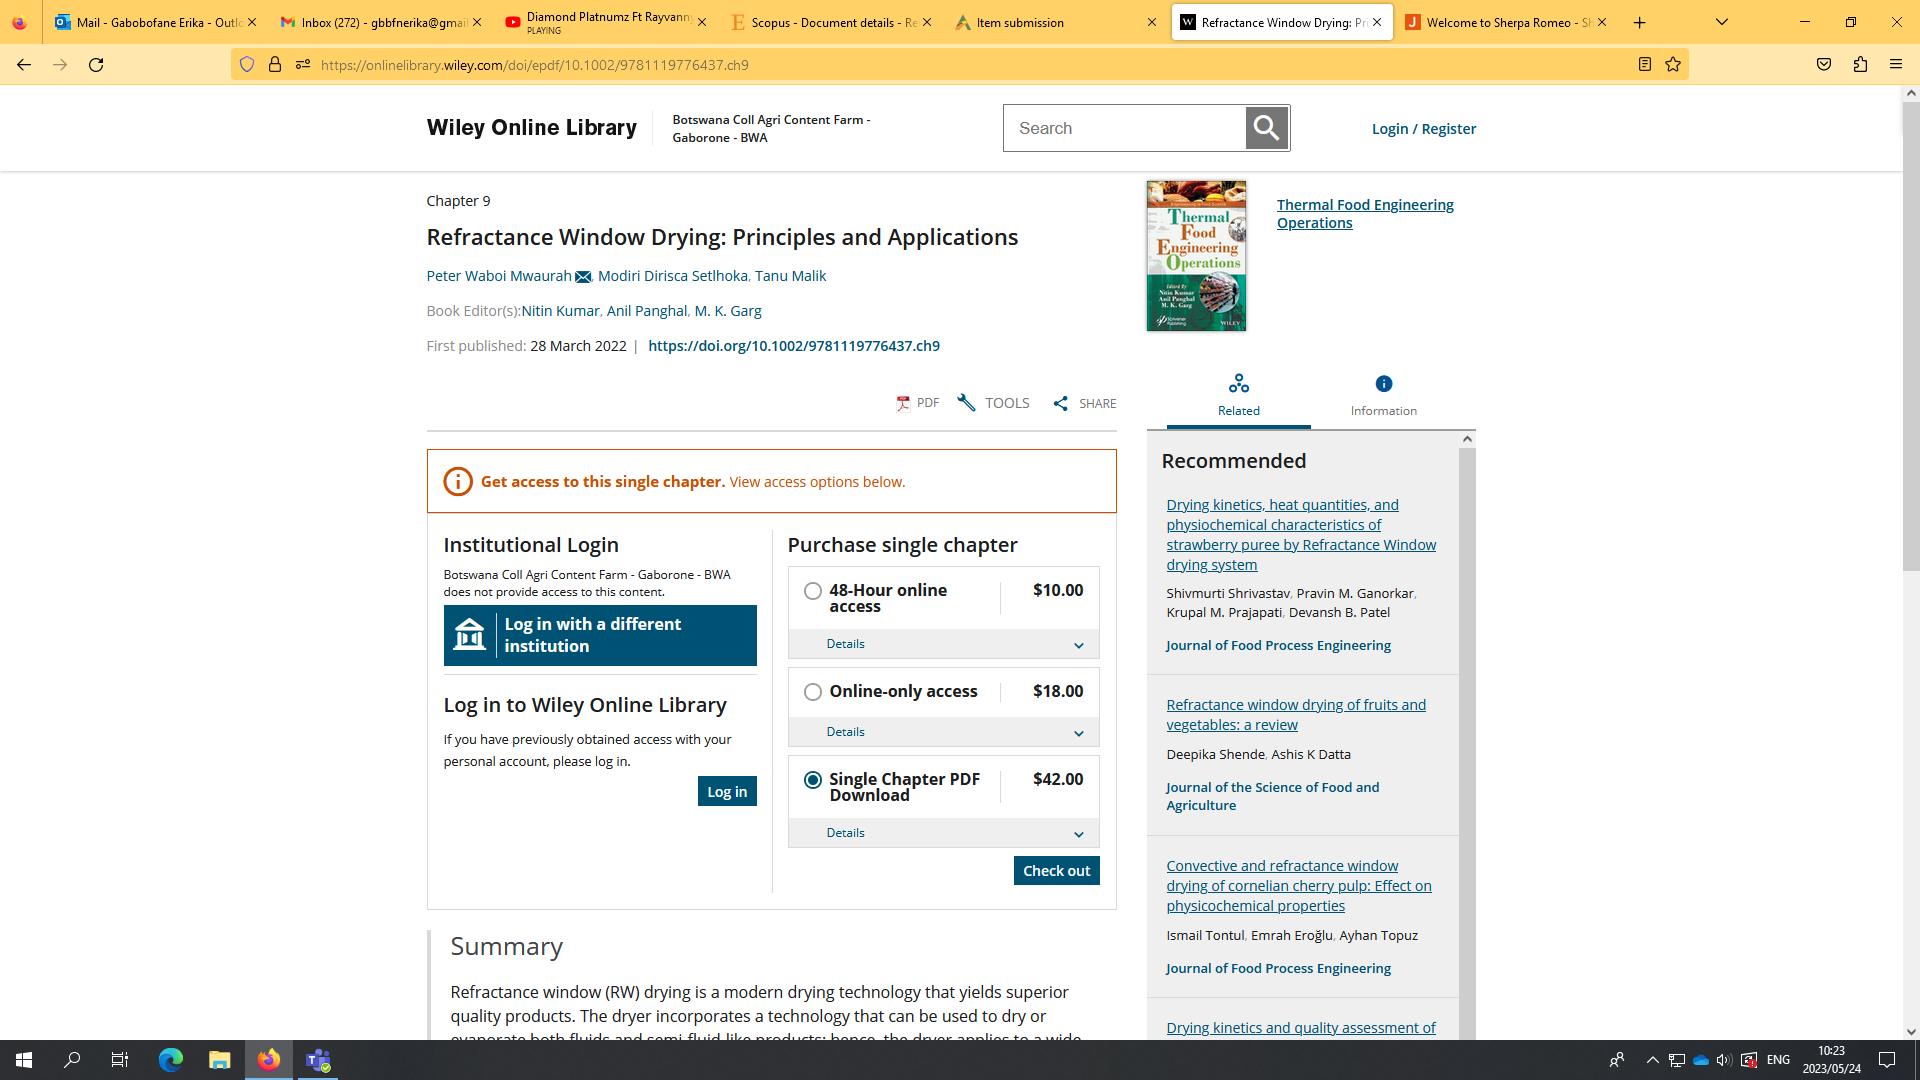The width and height of the screenshot is (1920, 1080).
Task: Bookmark this page with the star icon
Action: [1673, 64]
